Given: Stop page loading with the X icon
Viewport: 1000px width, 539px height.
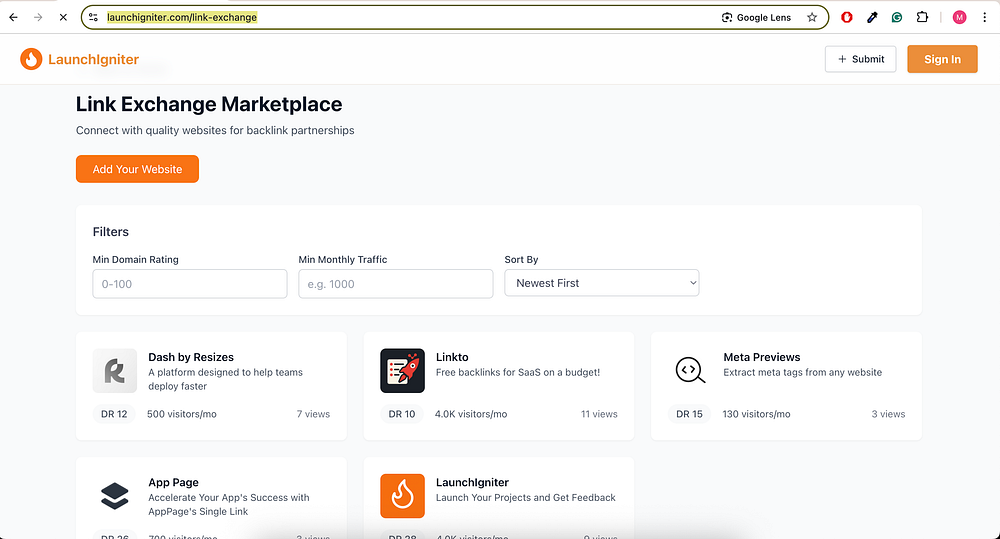Looking at the screenshot, I should point(63,17).
